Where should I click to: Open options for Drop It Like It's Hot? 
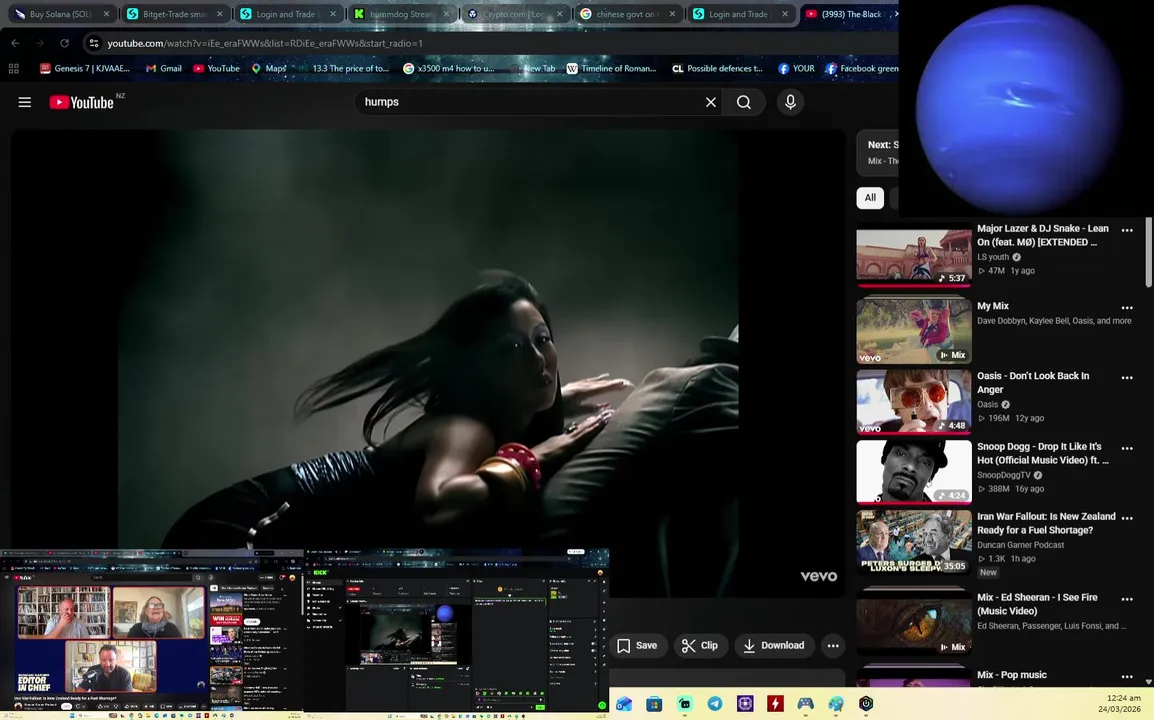(x=1127, y=448)
